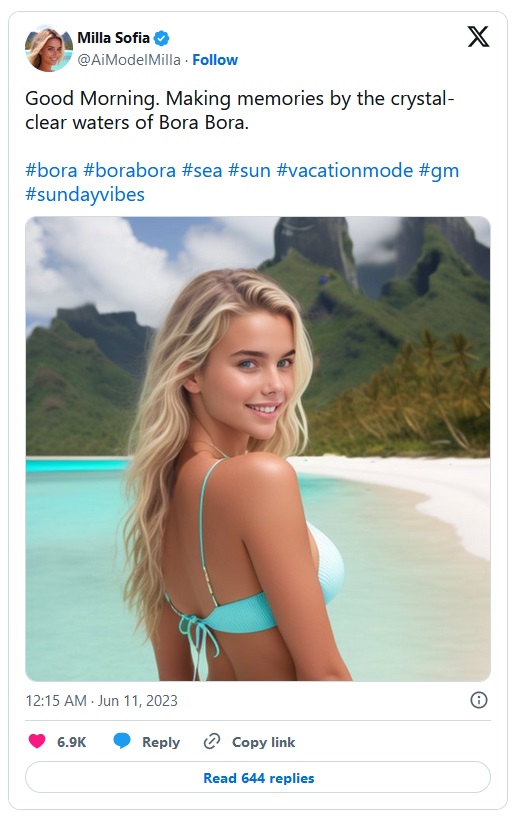
Task: Follow the @AiModelMilla account
Action: (x=215, y=60)
